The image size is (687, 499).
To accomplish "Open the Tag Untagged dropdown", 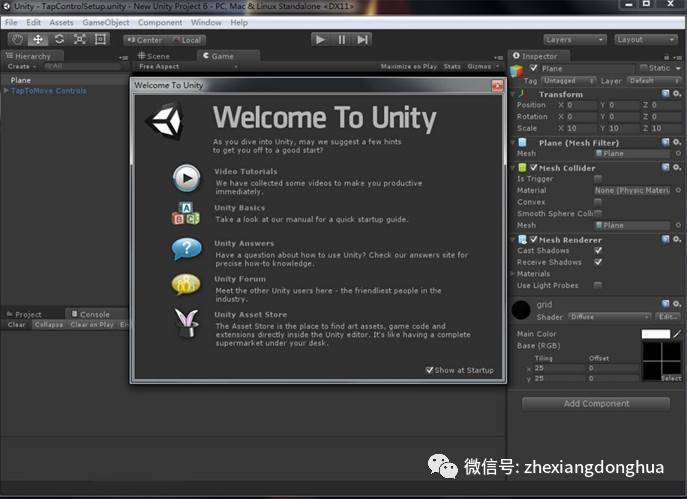I will pos(569,81).
